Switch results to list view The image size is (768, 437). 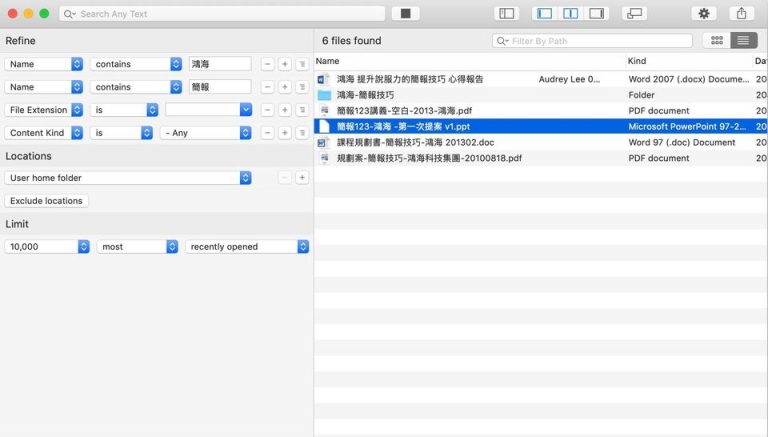(744, 41)
